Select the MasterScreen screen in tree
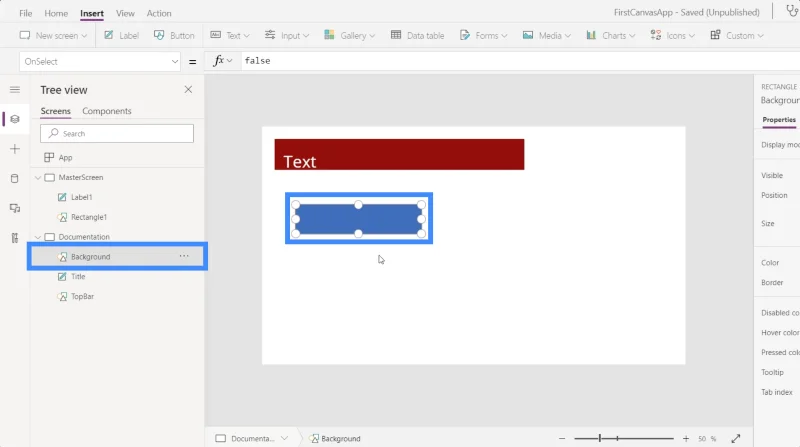This screenshot has width=800, height=447. coord(81,178)
